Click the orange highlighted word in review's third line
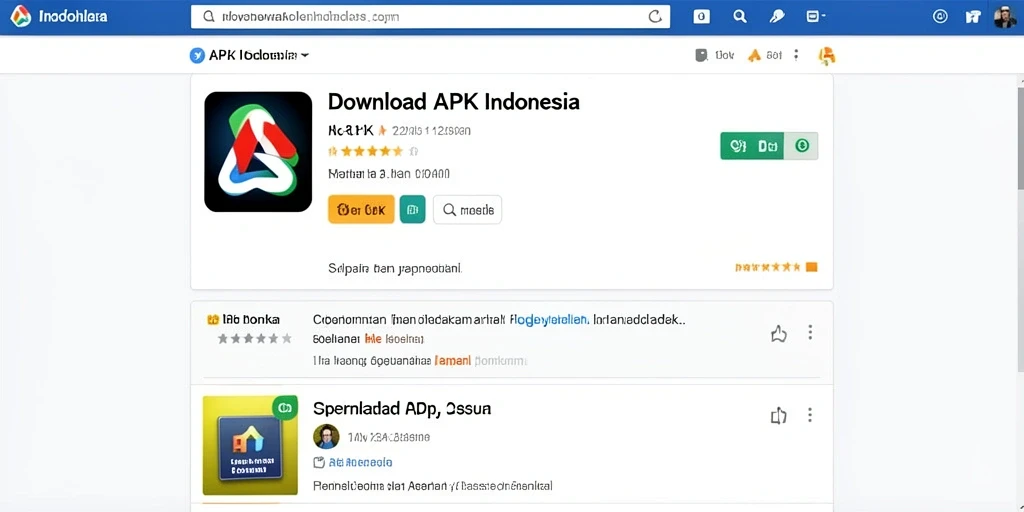This screenshot has width=1024, height=512. pos(451,360)
